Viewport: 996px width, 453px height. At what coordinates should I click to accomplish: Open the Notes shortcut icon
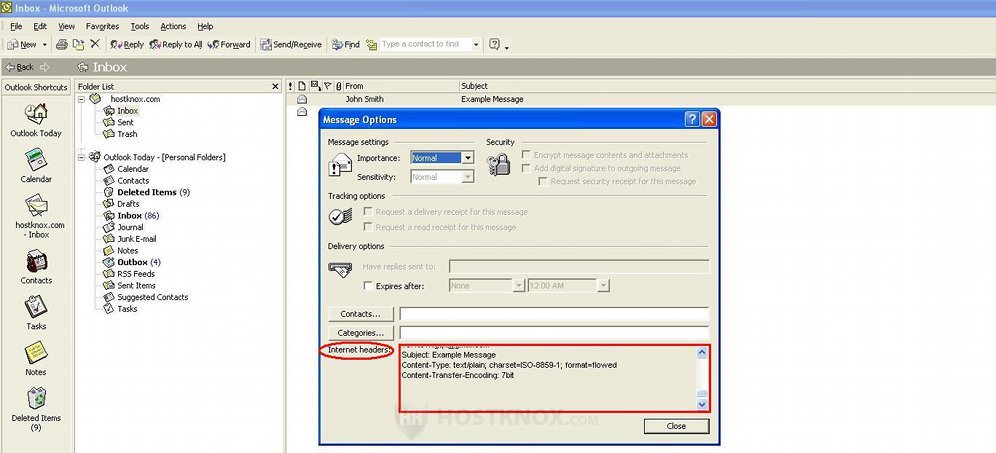(x=36, y=353)
